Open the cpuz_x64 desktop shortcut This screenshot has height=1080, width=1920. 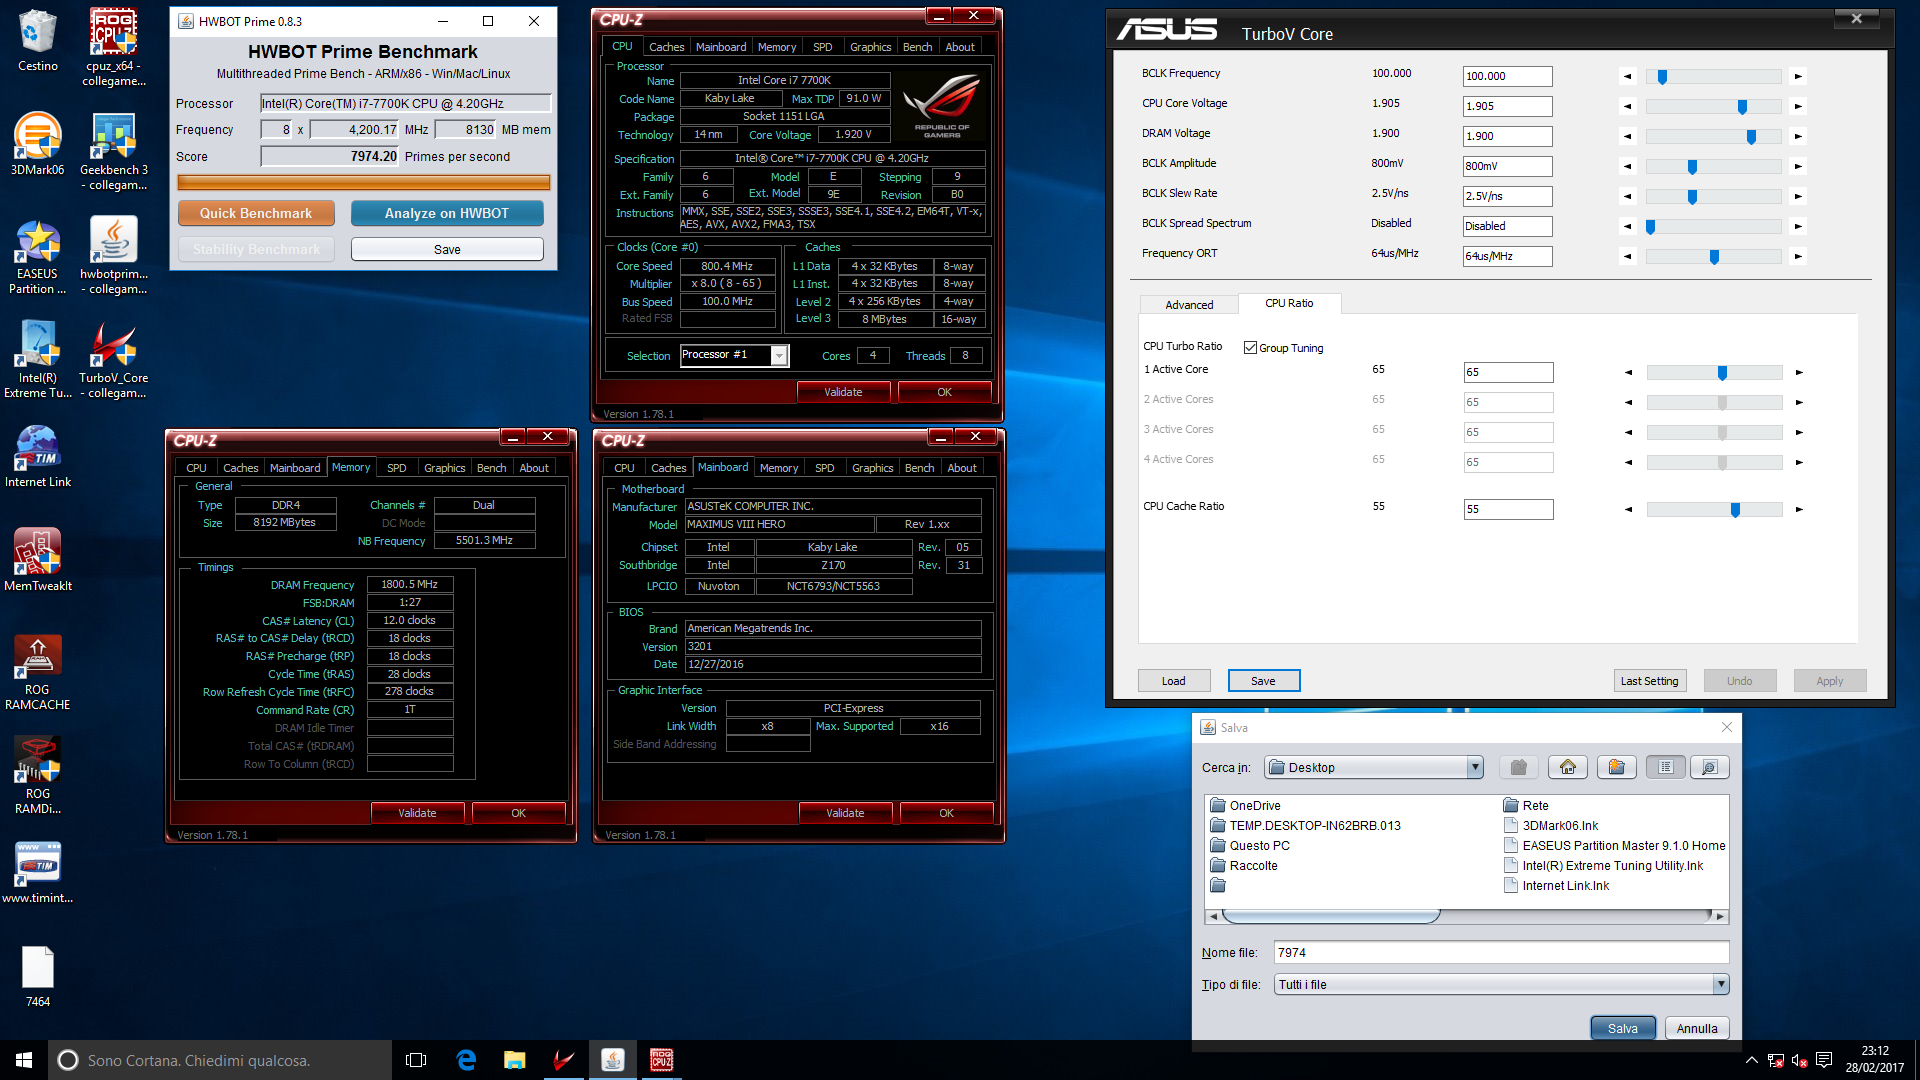tap(114, 47)
